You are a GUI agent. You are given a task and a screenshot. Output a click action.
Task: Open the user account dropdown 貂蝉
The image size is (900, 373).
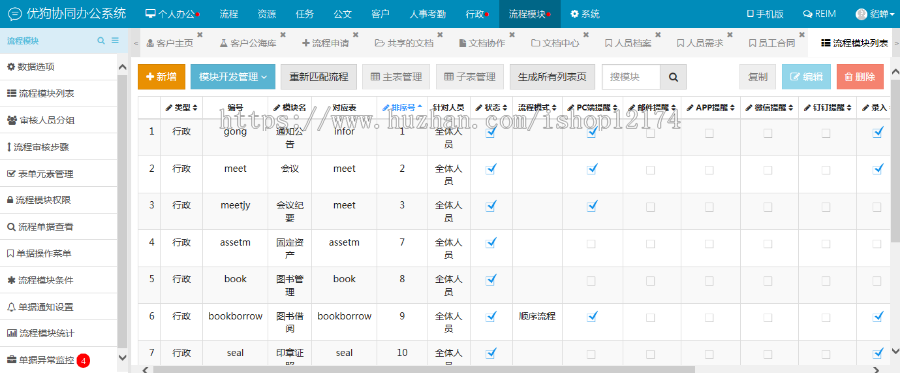click(x=875, y=14)
